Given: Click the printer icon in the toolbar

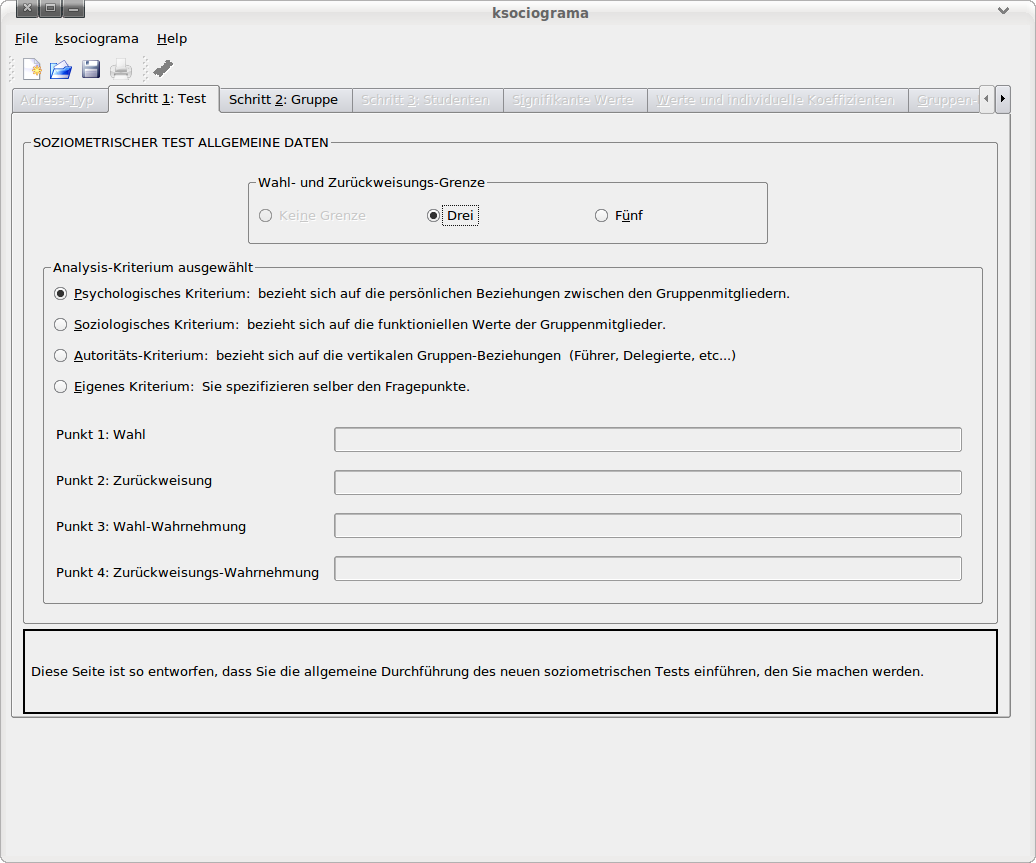Looking at the screenshot, I should (x=121, y=69).
